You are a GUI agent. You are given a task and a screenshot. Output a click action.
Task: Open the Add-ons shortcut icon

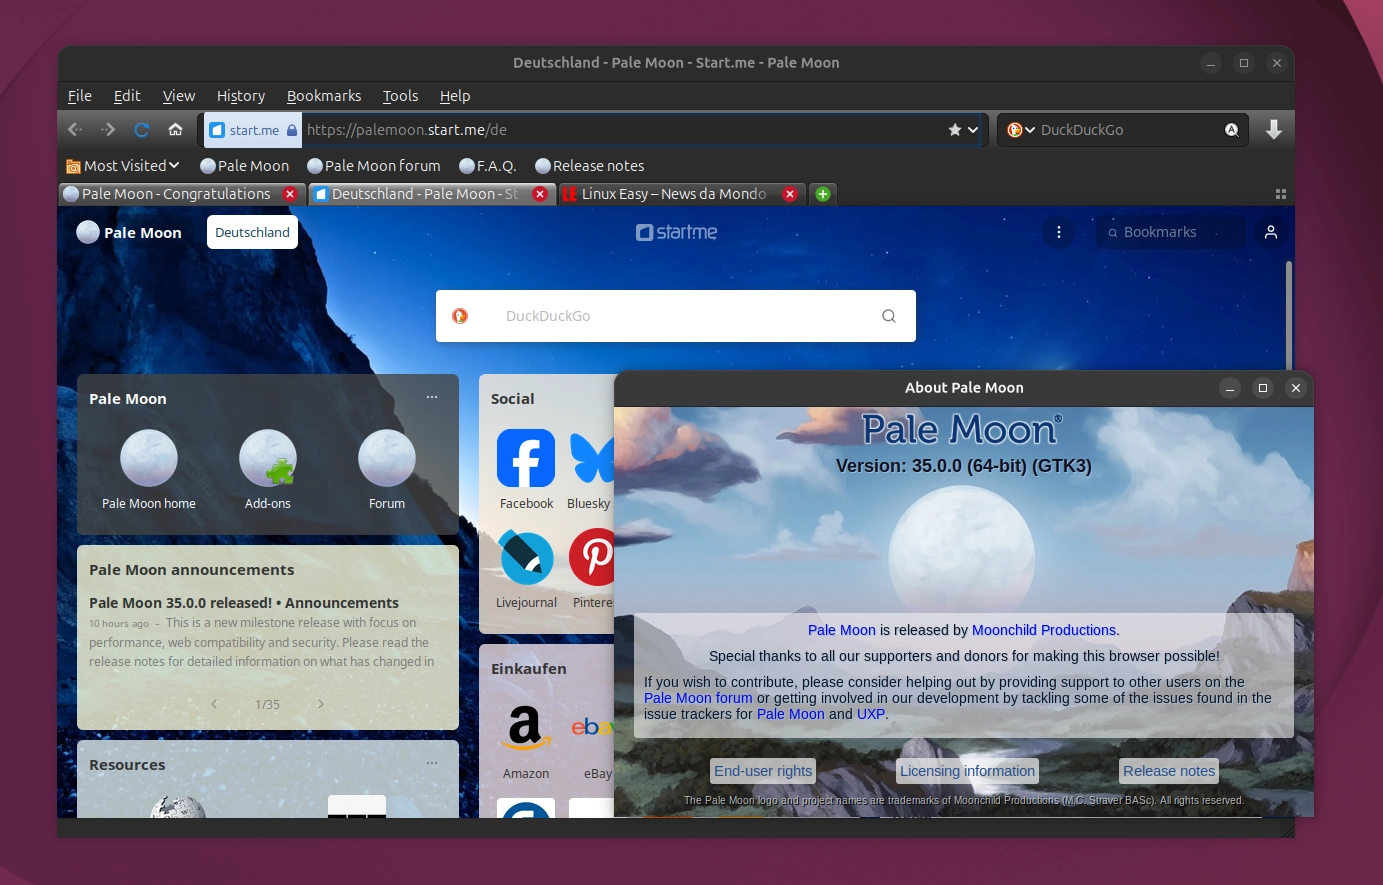point(268,458)
